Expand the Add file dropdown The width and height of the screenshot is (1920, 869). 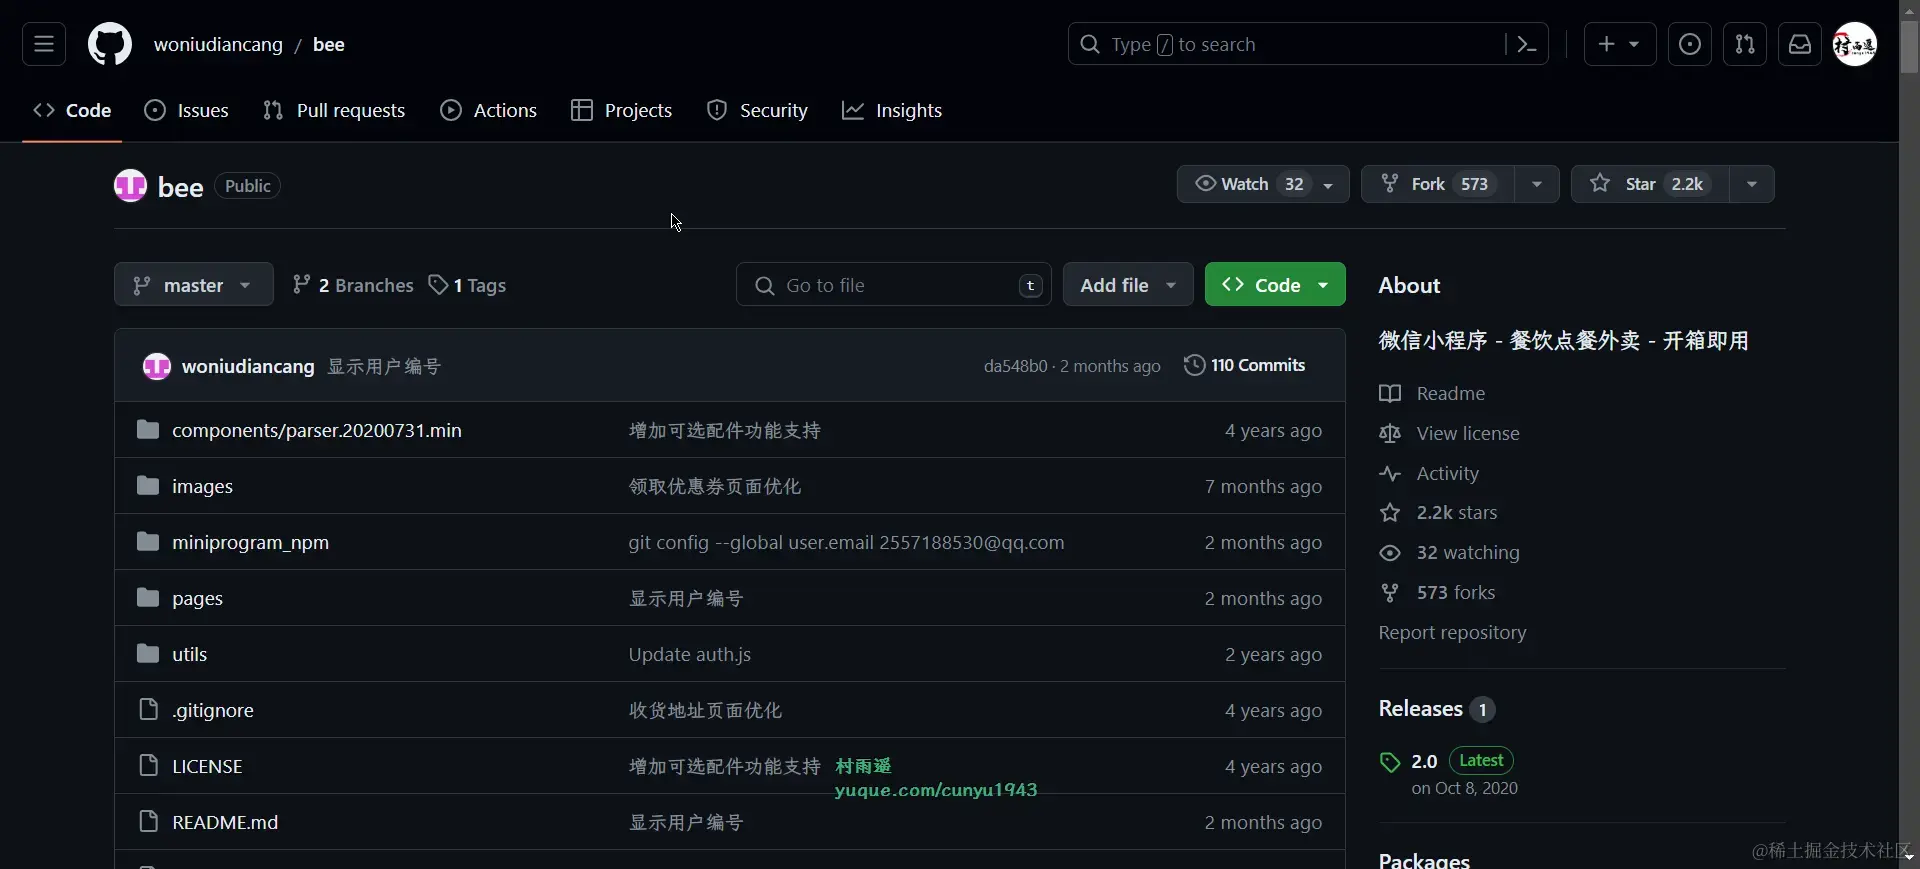tap(1128, 285)
